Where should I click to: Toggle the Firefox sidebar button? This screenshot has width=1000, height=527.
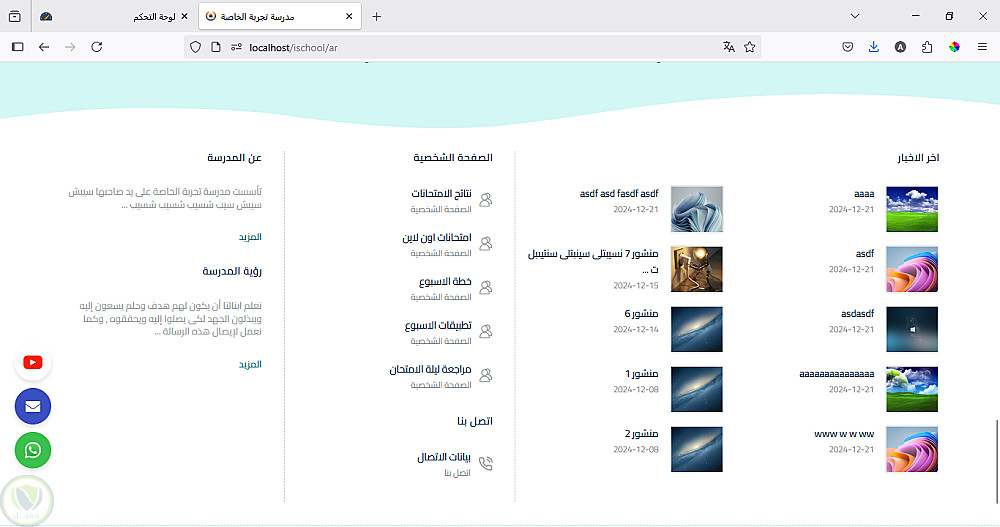tap(18, 47)
